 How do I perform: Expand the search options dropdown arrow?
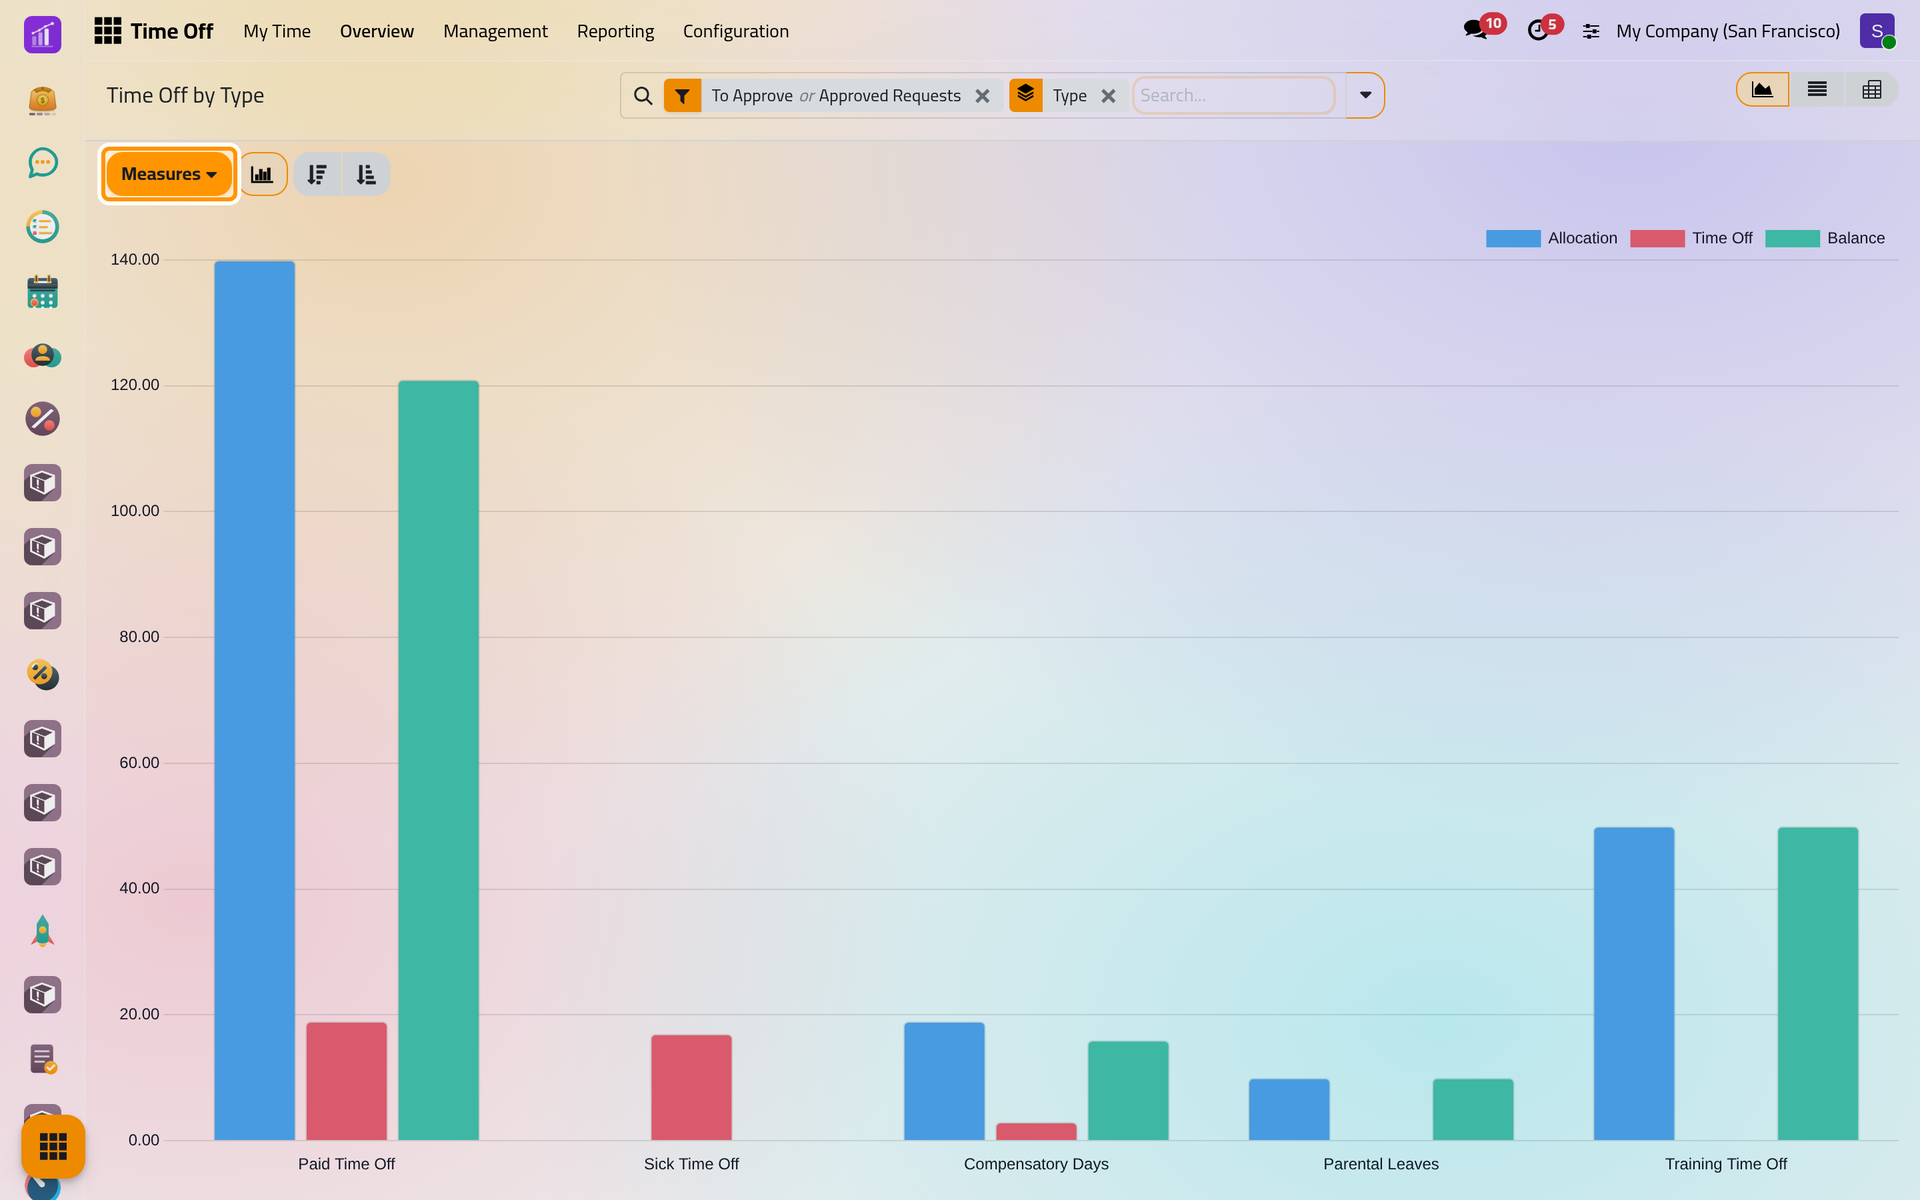1365,95
